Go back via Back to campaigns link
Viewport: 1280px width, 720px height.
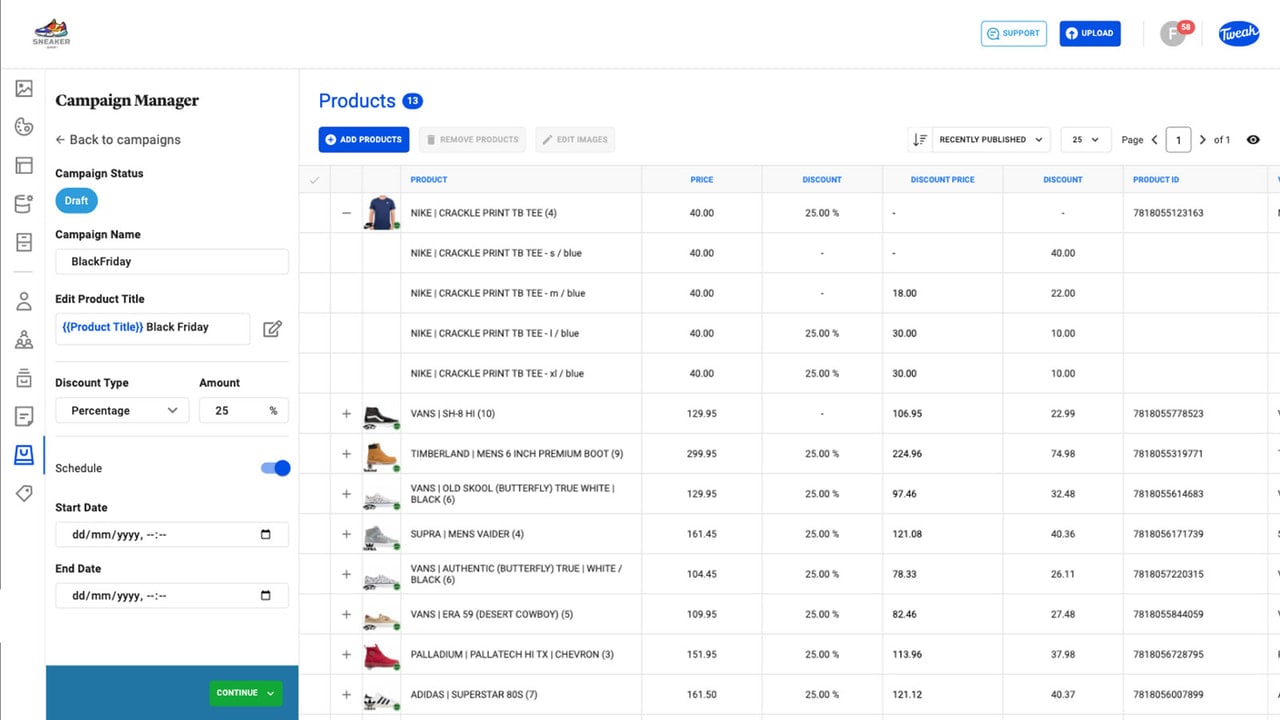[x=118, y=140]
